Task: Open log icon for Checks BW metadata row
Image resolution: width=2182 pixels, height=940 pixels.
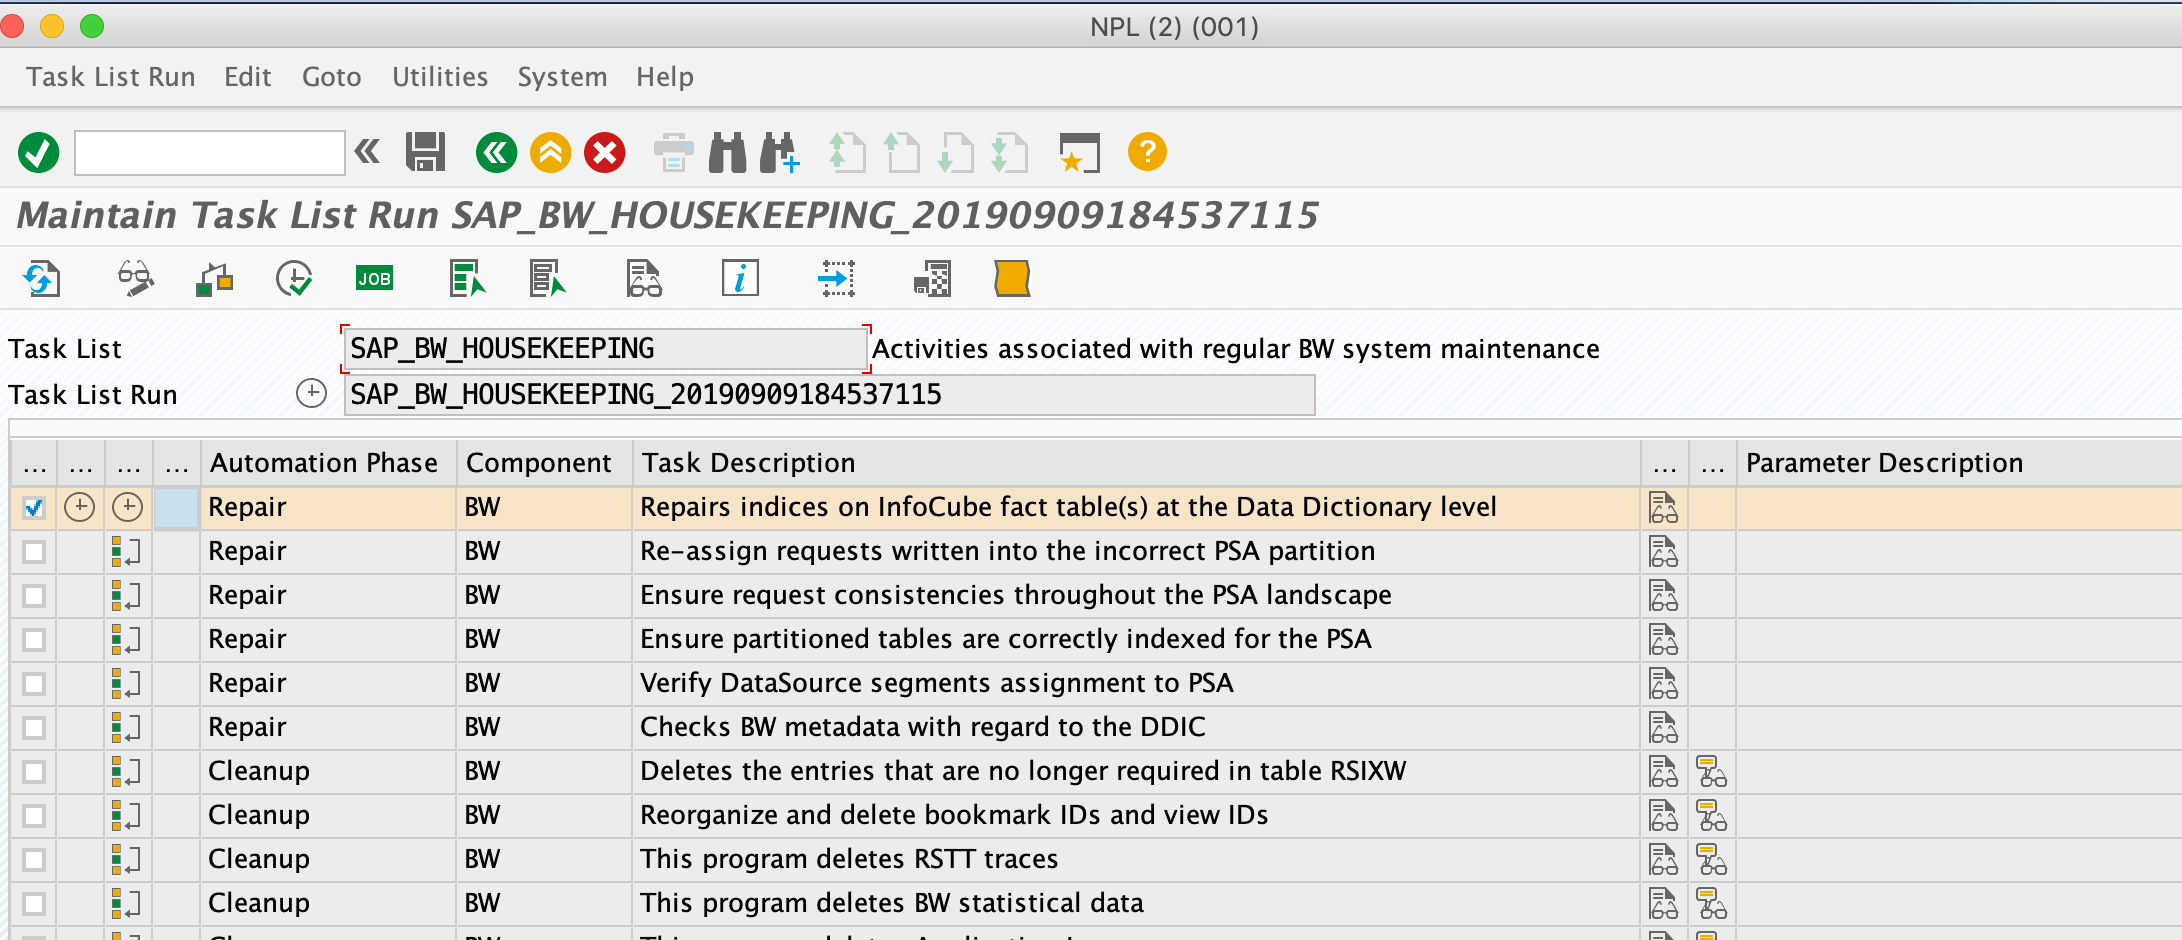Action: (1663, 728)
